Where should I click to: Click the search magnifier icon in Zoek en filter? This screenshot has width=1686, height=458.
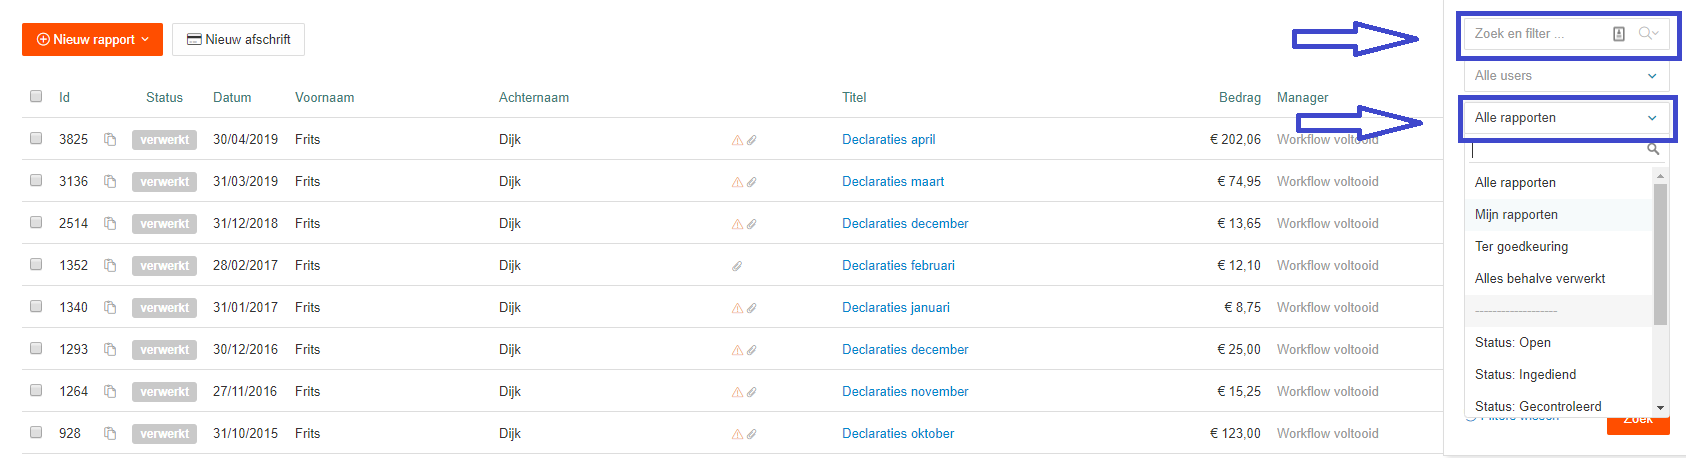click(1647, 34)
